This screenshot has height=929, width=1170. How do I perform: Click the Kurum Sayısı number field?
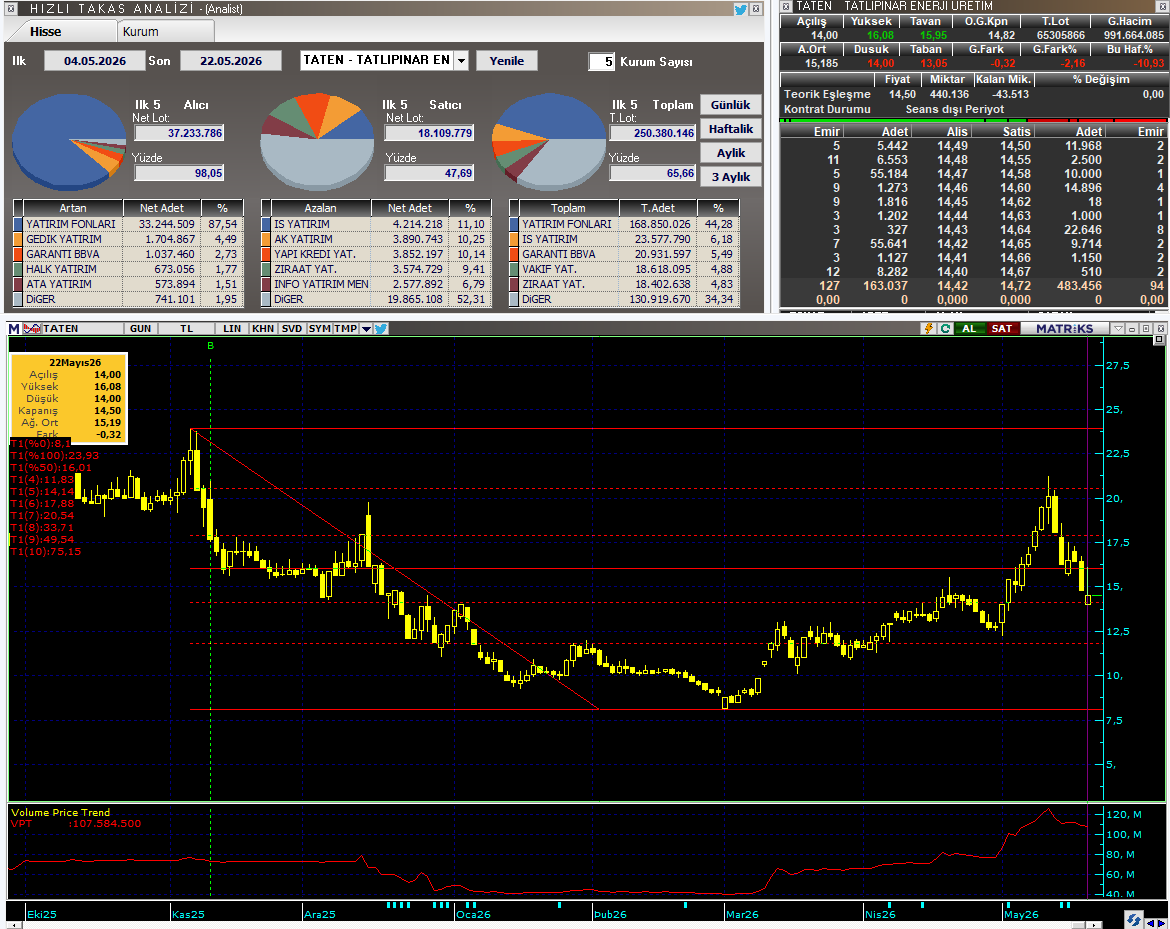tap(601, 62)
